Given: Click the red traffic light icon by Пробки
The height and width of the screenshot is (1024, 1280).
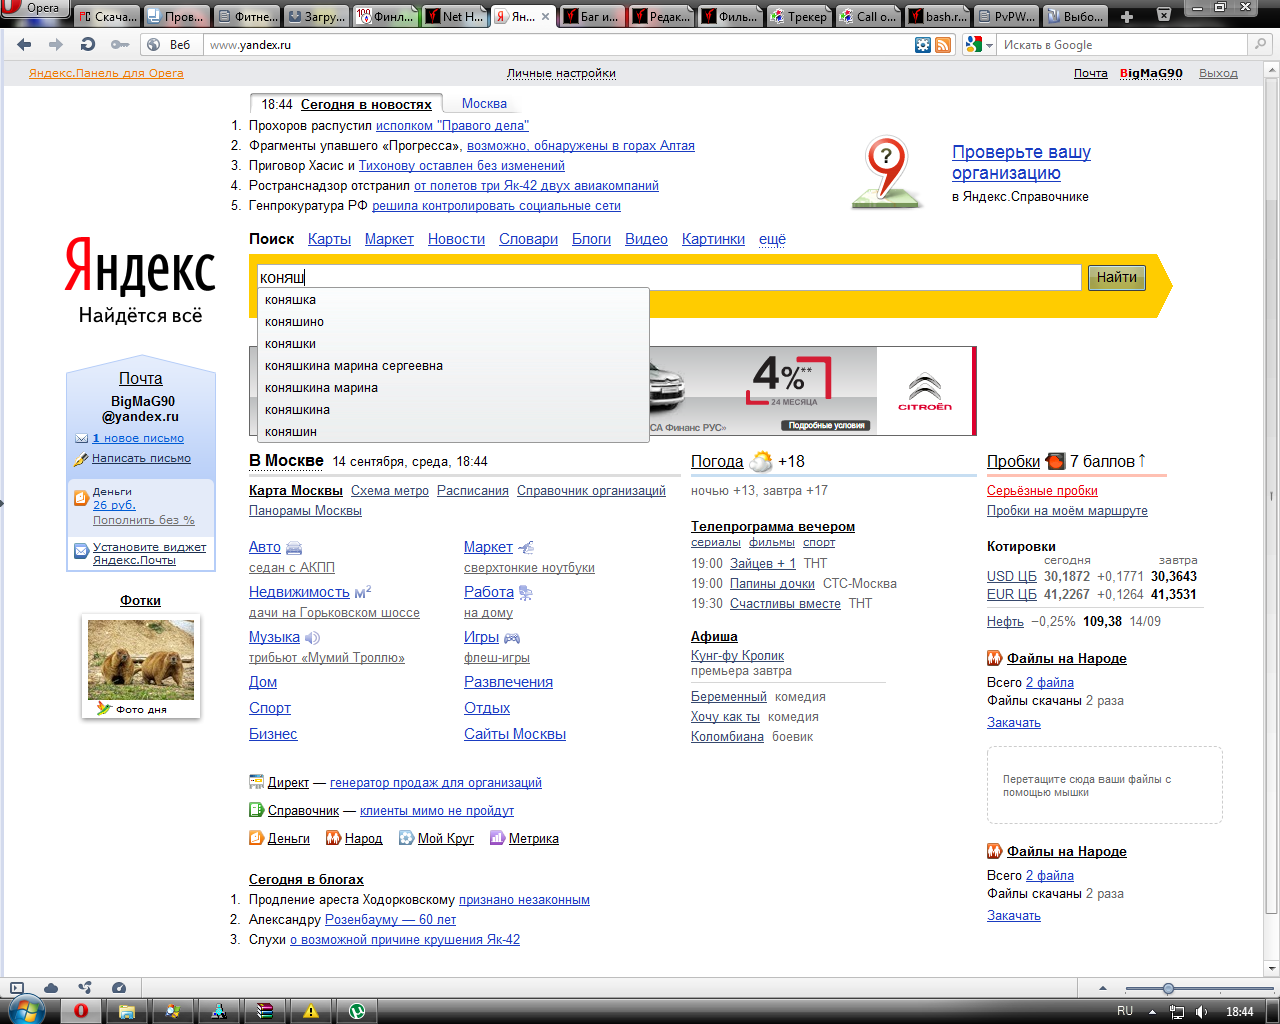Looking at the screenshot, I should 1056,461.
